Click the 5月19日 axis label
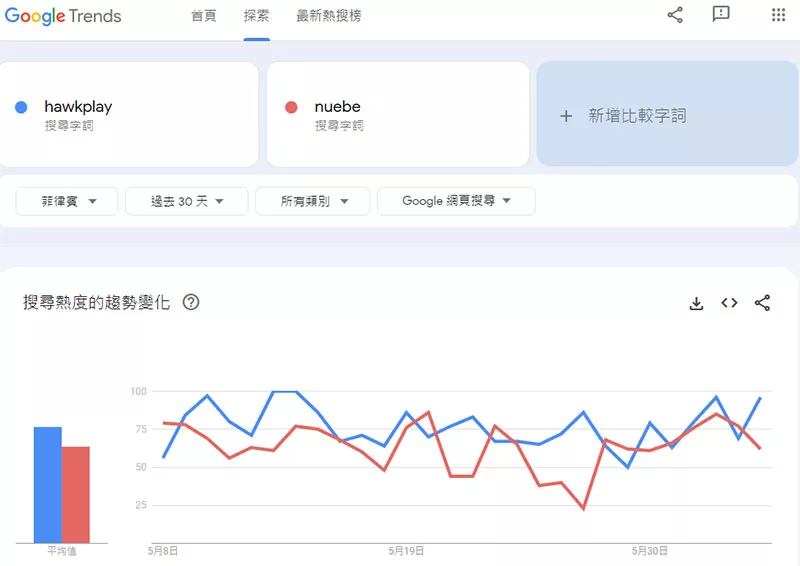800x566 pixels. (x=406, y=551)
